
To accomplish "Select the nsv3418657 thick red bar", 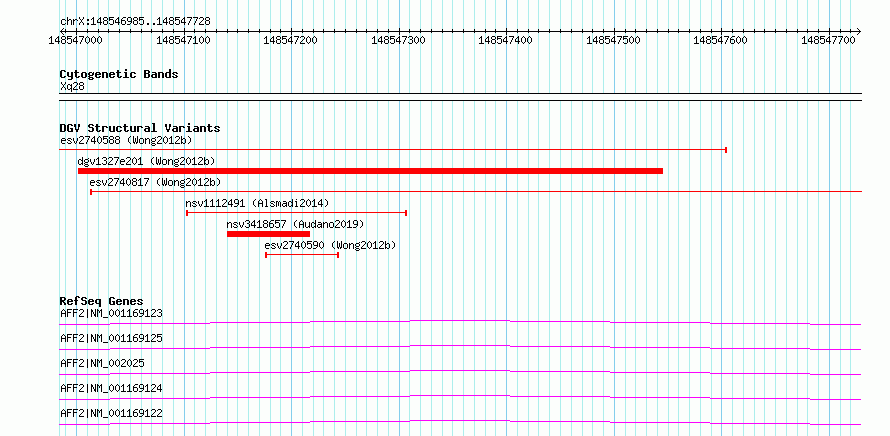I will point(268,234).
